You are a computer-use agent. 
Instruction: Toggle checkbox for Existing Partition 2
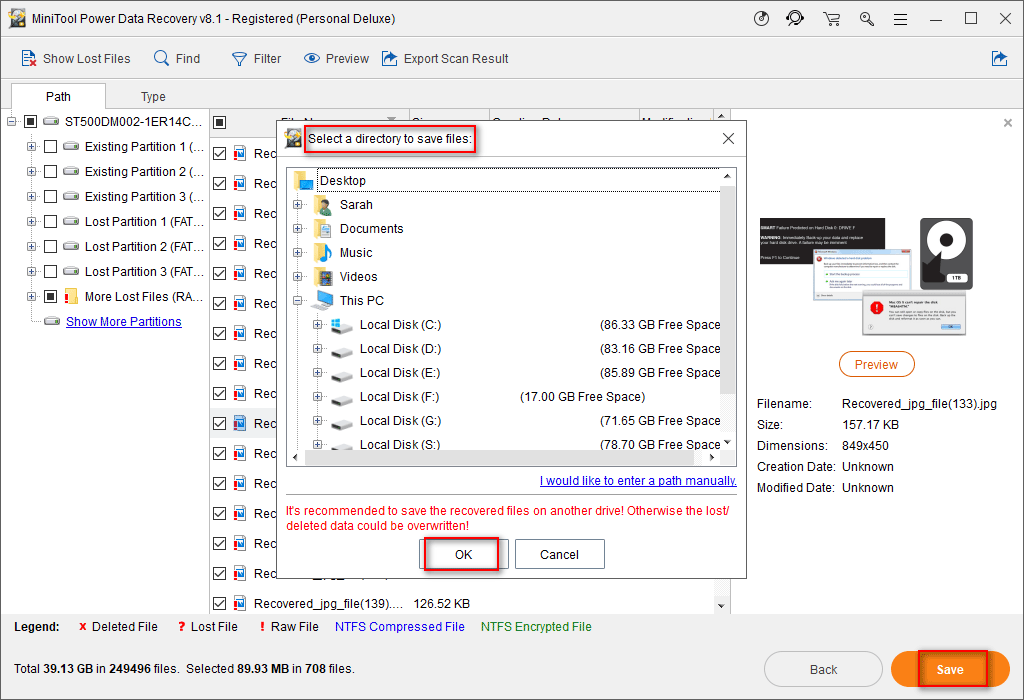pos(50,172)
